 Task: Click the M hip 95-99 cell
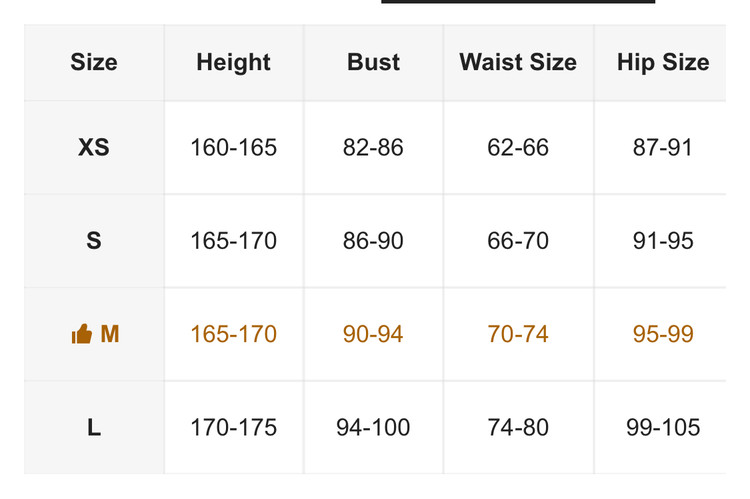(662, 334)
